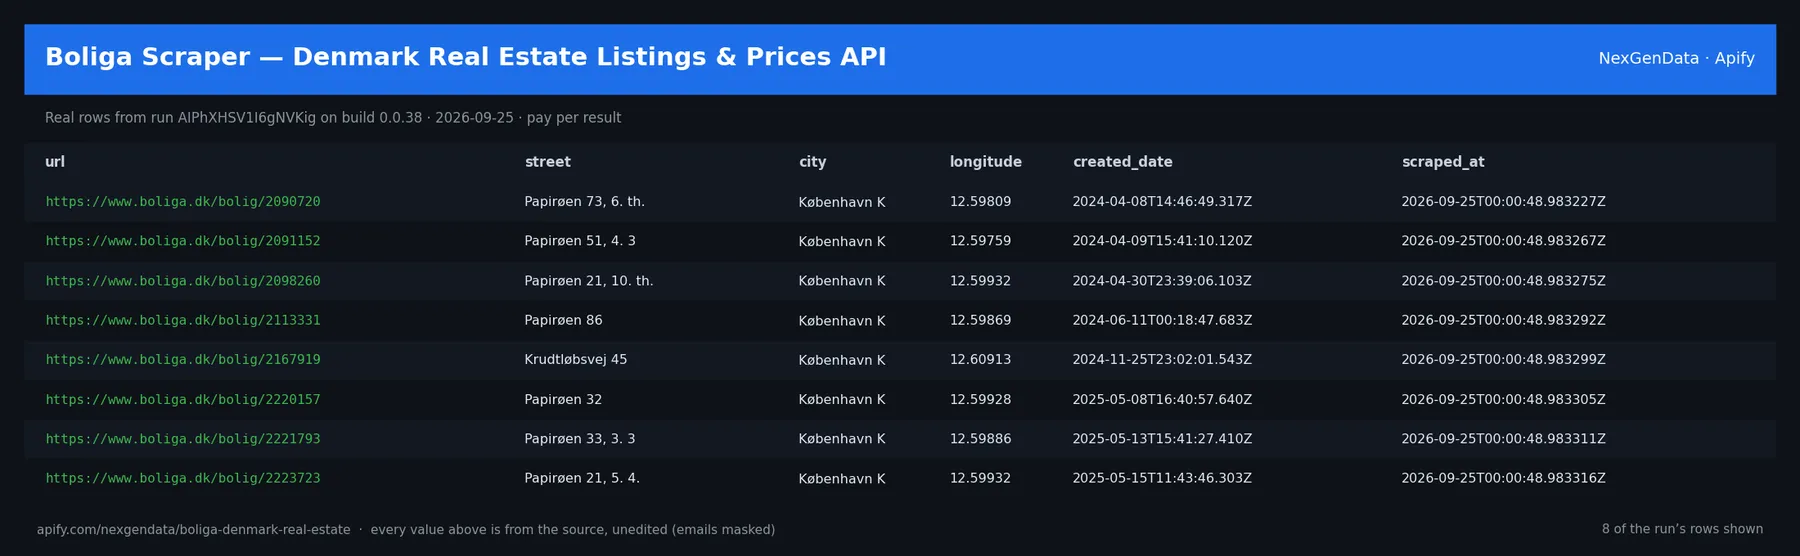Click the '8 of the run's rows shown' note

(1682, 529)
